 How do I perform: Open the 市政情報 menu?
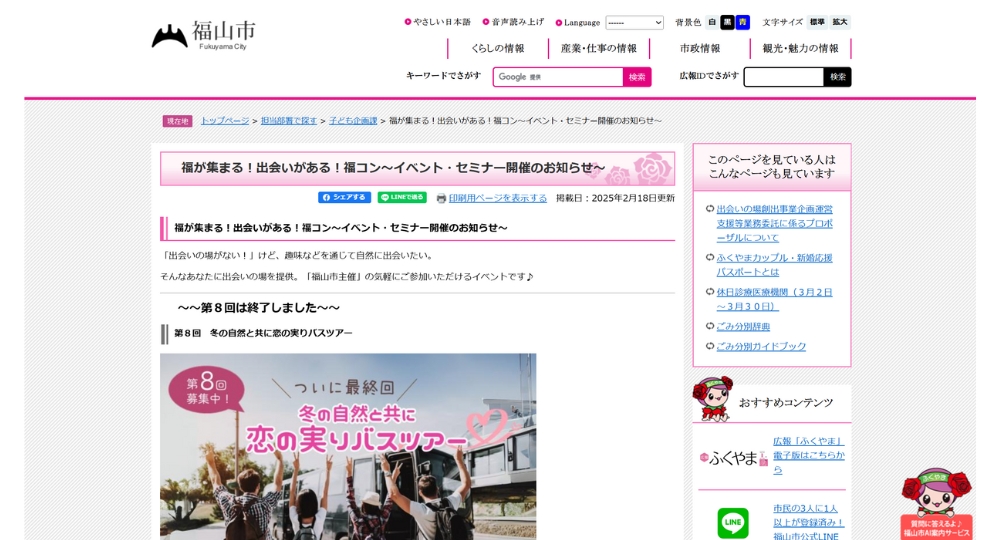pyautogui.click(x=700, y=48)
